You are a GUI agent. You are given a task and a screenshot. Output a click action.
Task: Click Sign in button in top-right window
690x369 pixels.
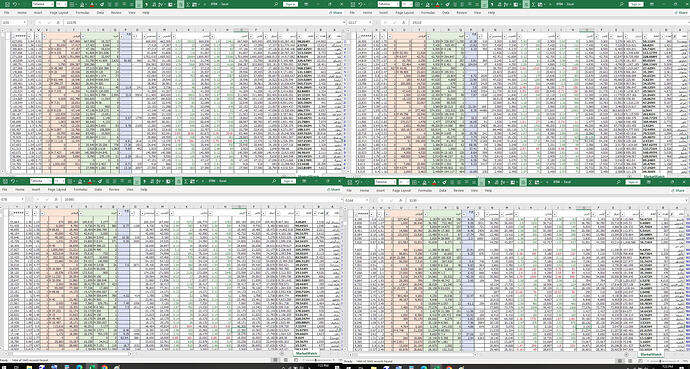[x=636, y=4]
